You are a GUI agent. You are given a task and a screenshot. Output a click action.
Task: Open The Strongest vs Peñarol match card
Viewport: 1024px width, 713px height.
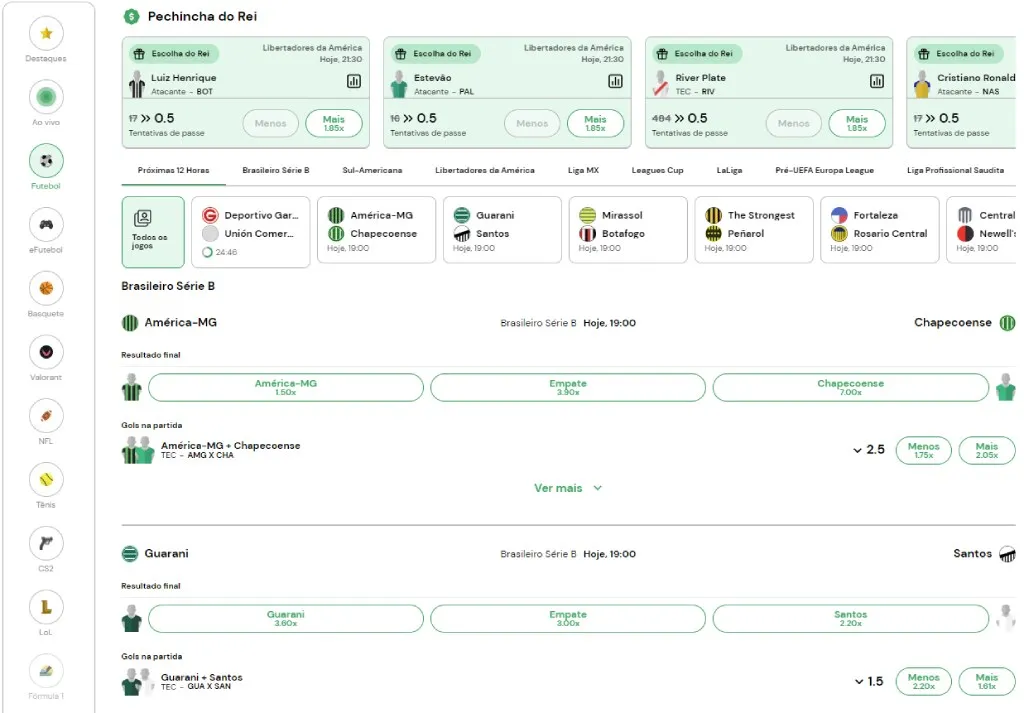pos(754,230)
